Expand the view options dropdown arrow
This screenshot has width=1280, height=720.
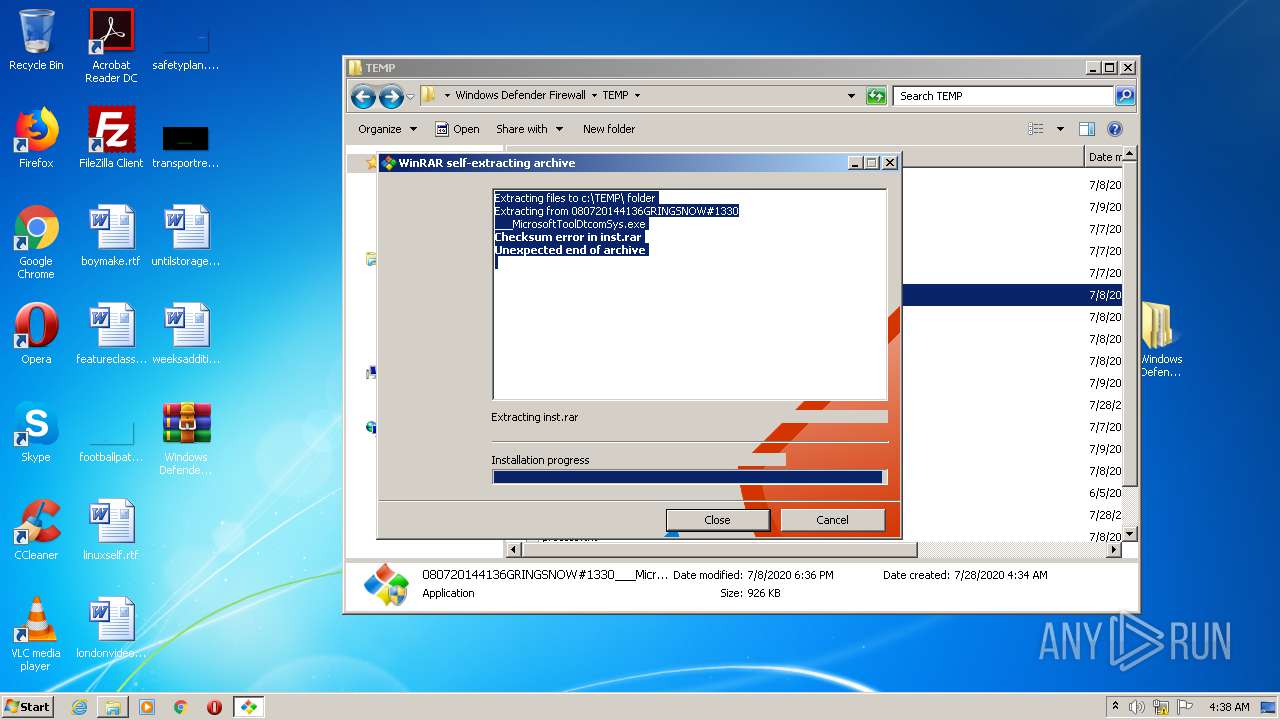1060,129
